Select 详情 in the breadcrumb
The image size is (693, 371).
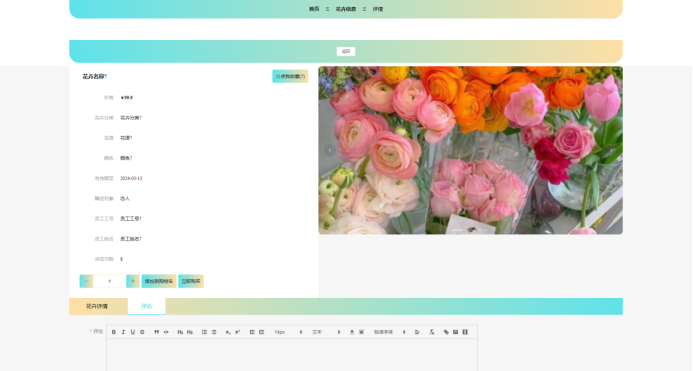tap(378, 9)
